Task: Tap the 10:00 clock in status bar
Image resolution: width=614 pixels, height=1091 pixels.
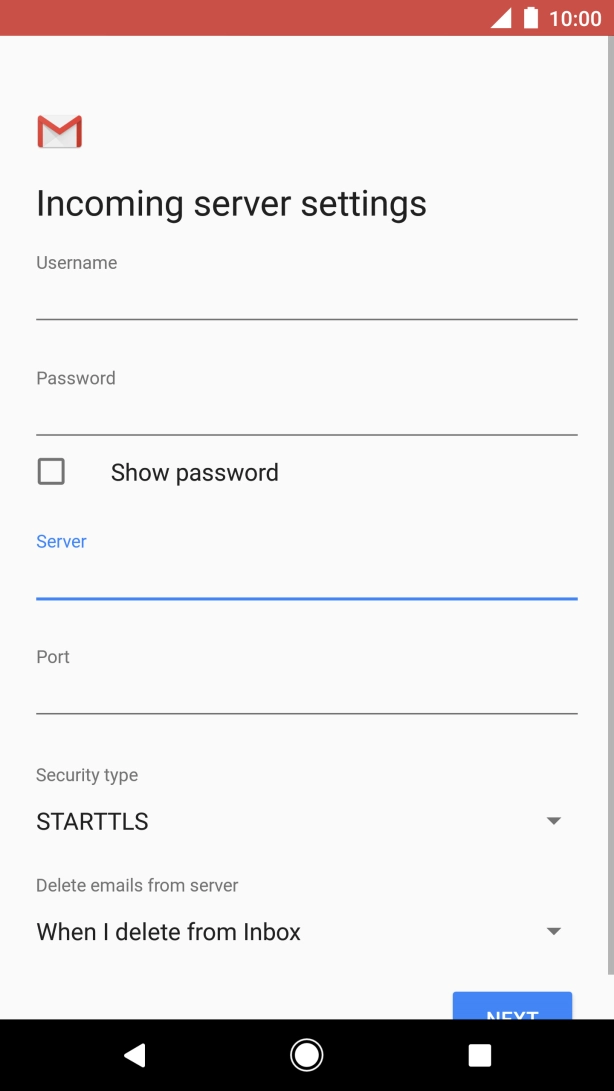Action: click(x=575, y=18)
